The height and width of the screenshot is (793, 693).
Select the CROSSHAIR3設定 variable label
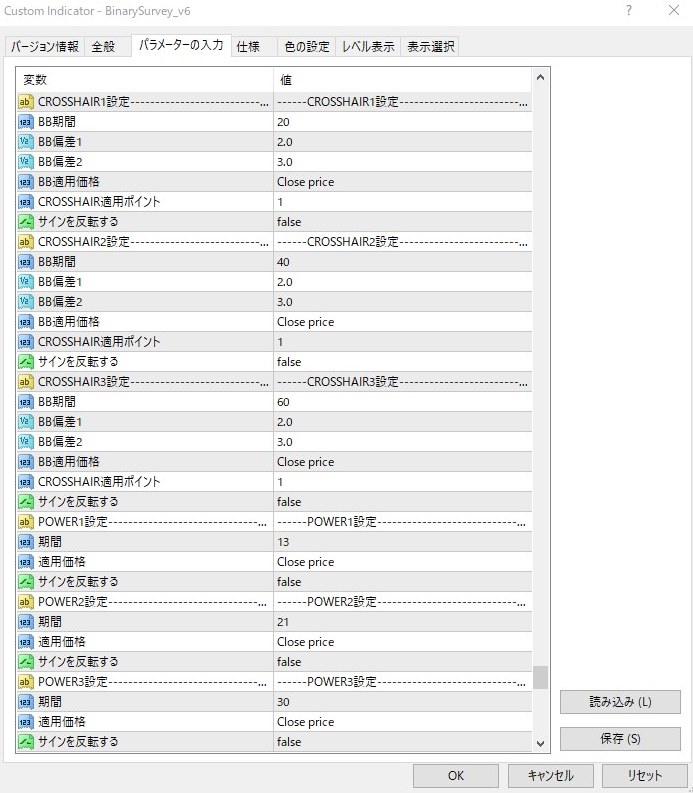coord(153,382)
